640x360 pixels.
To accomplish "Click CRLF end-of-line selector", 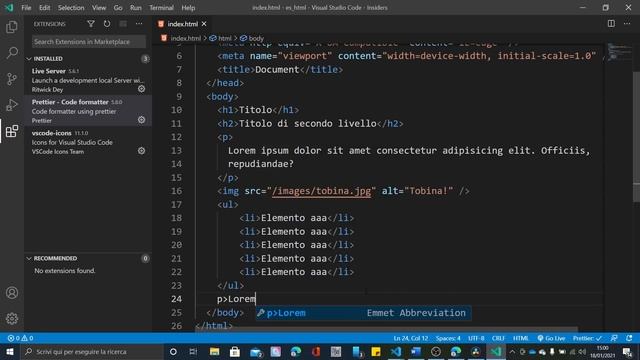I will coord(498,338).
